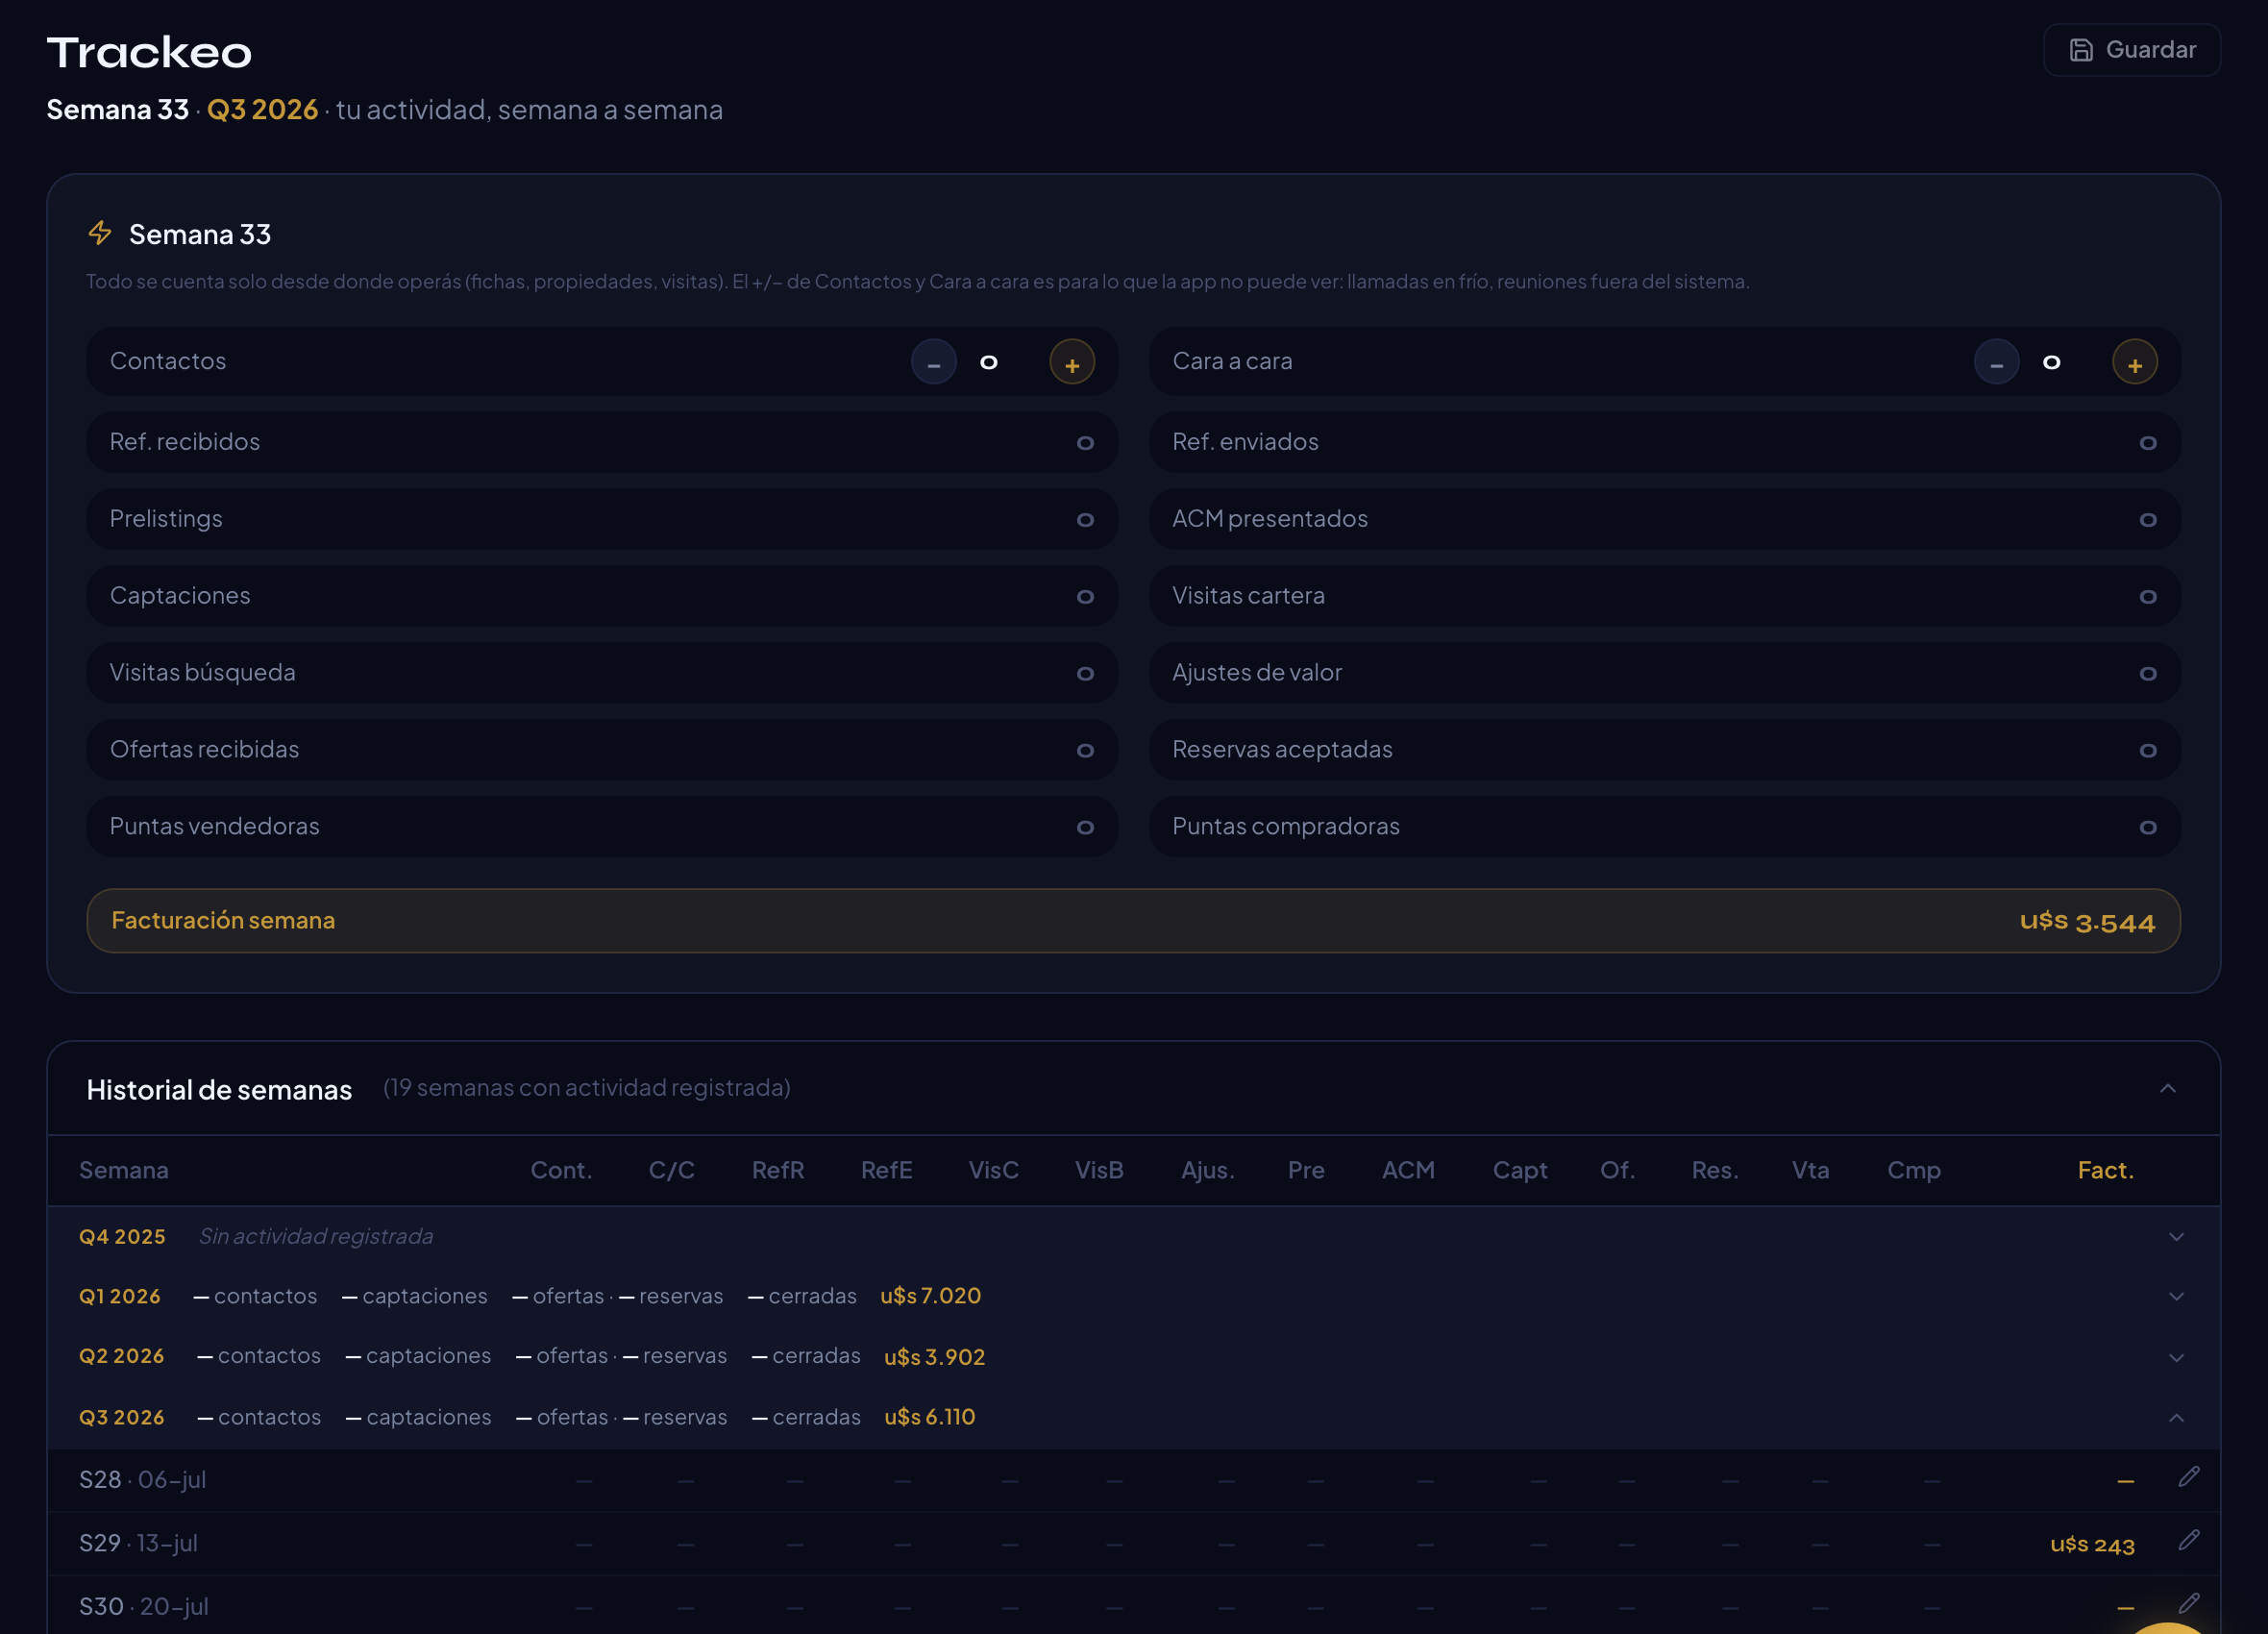Decrease the Cara a cara count
This screenshot has height=1634, width=2268.
point(1996,362)
